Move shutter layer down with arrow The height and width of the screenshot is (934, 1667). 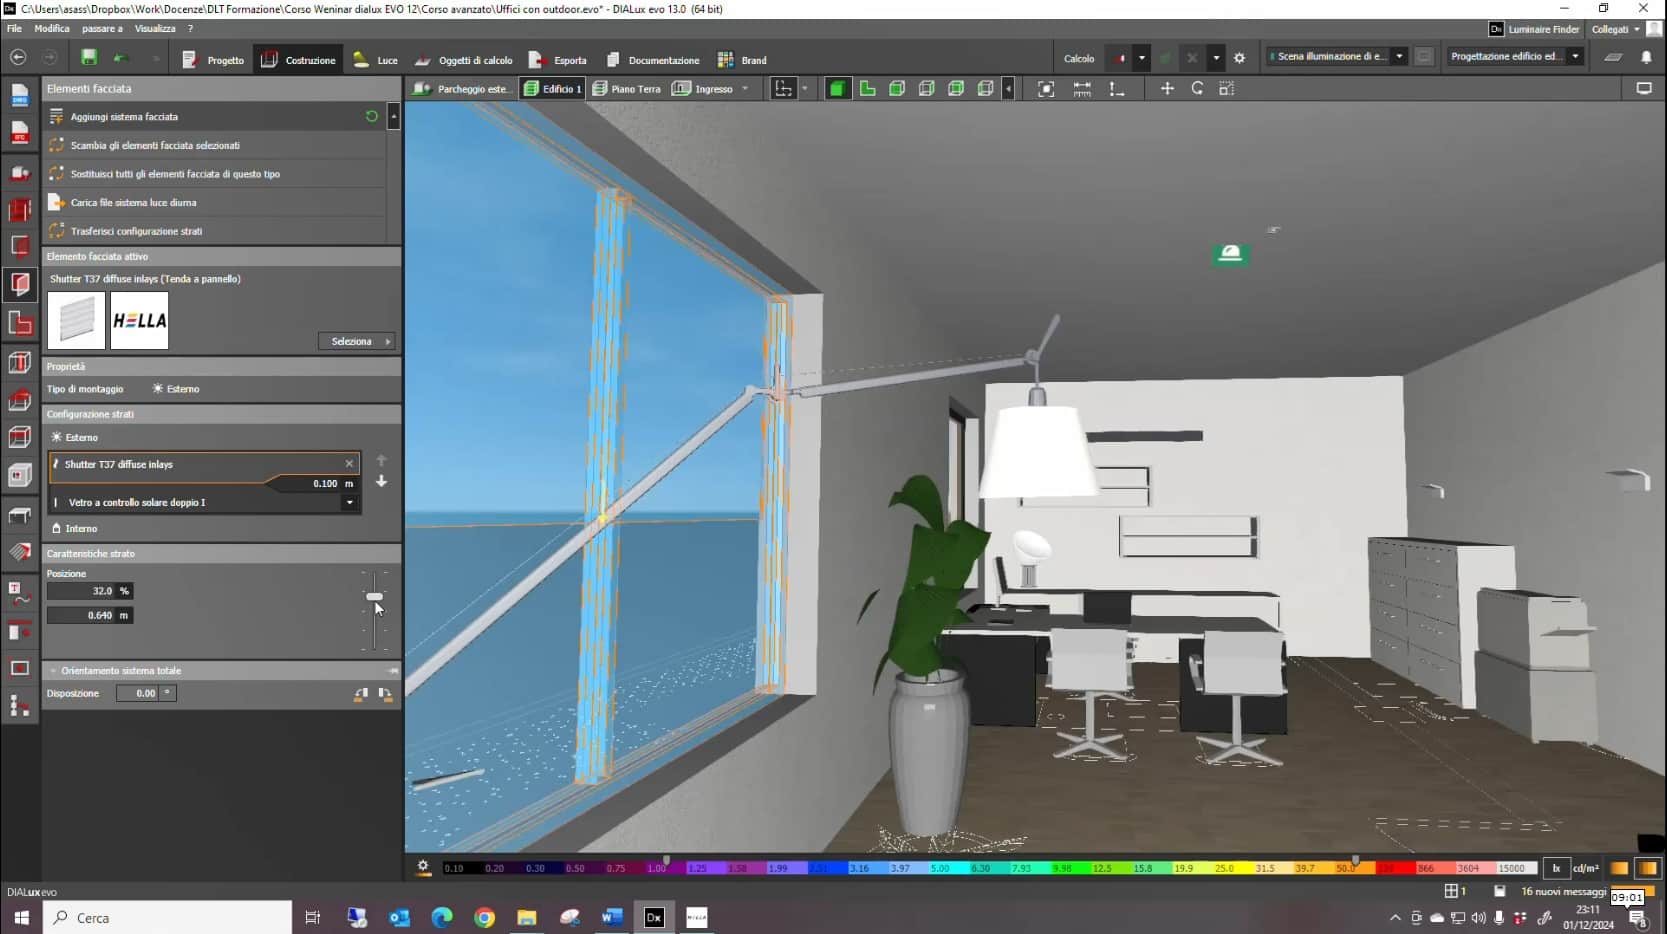click(381, 482)
